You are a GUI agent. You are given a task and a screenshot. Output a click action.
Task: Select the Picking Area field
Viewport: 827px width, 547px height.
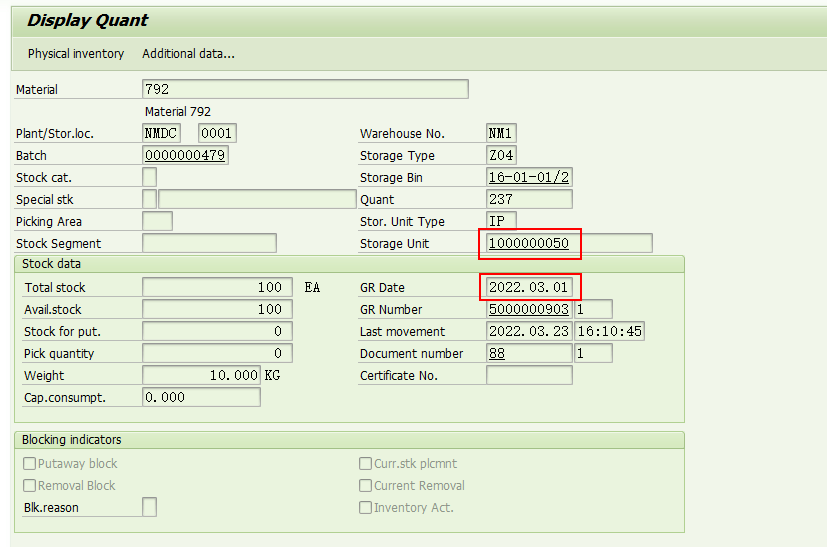tap(157, 222)
